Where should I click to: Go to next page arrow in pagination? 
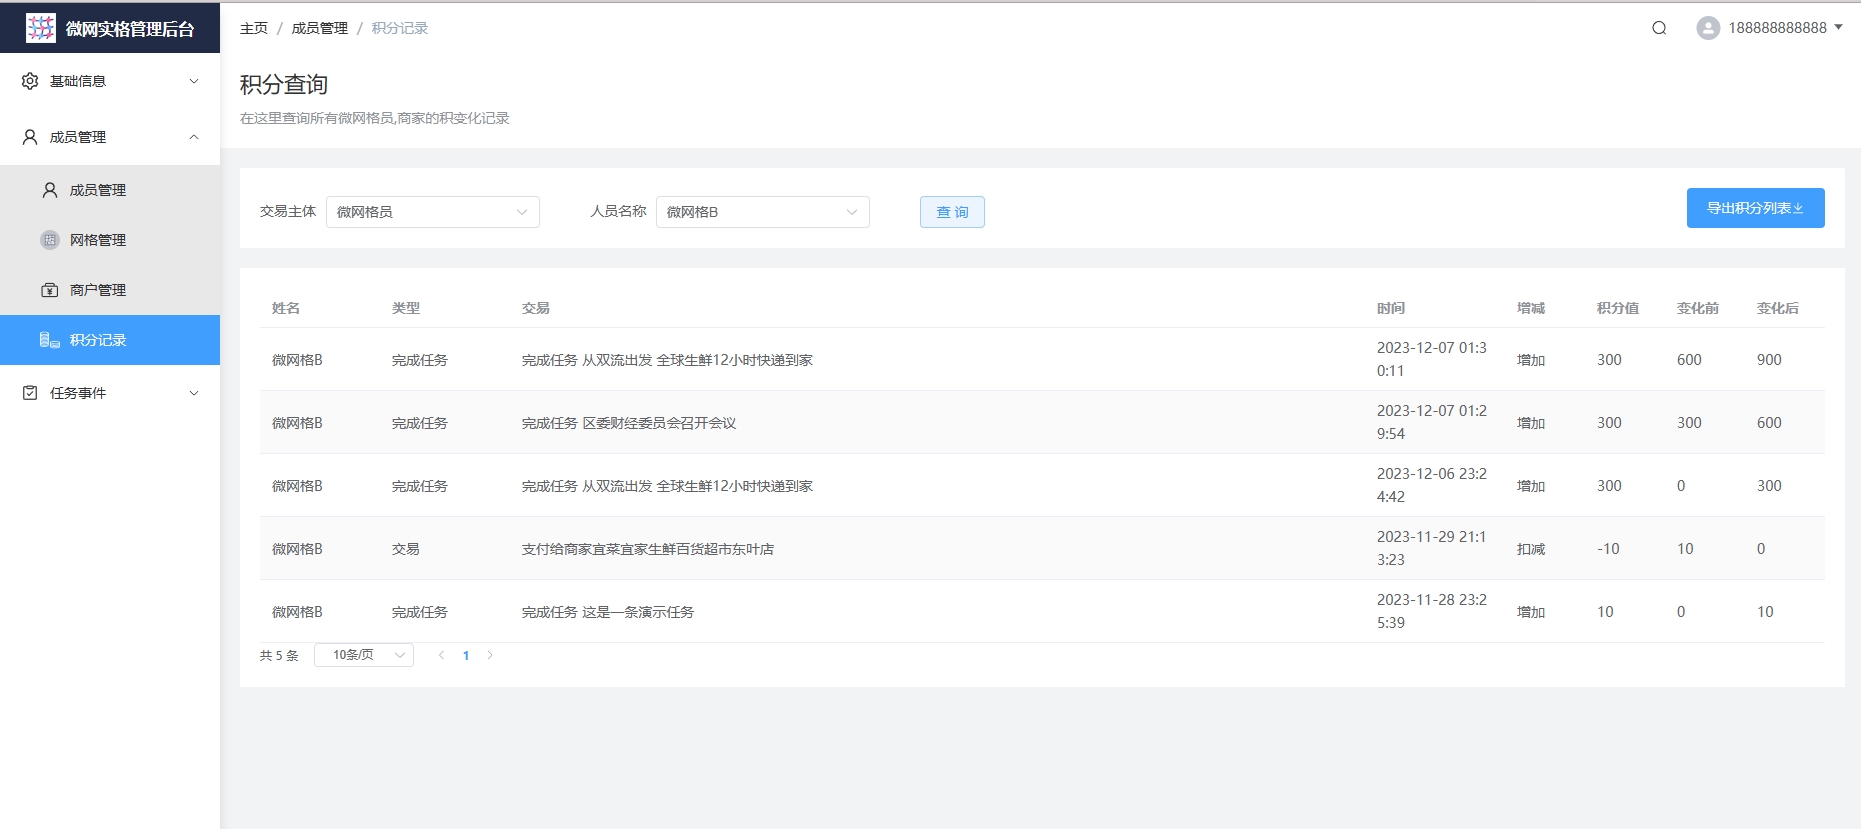[x=490, y=655]
